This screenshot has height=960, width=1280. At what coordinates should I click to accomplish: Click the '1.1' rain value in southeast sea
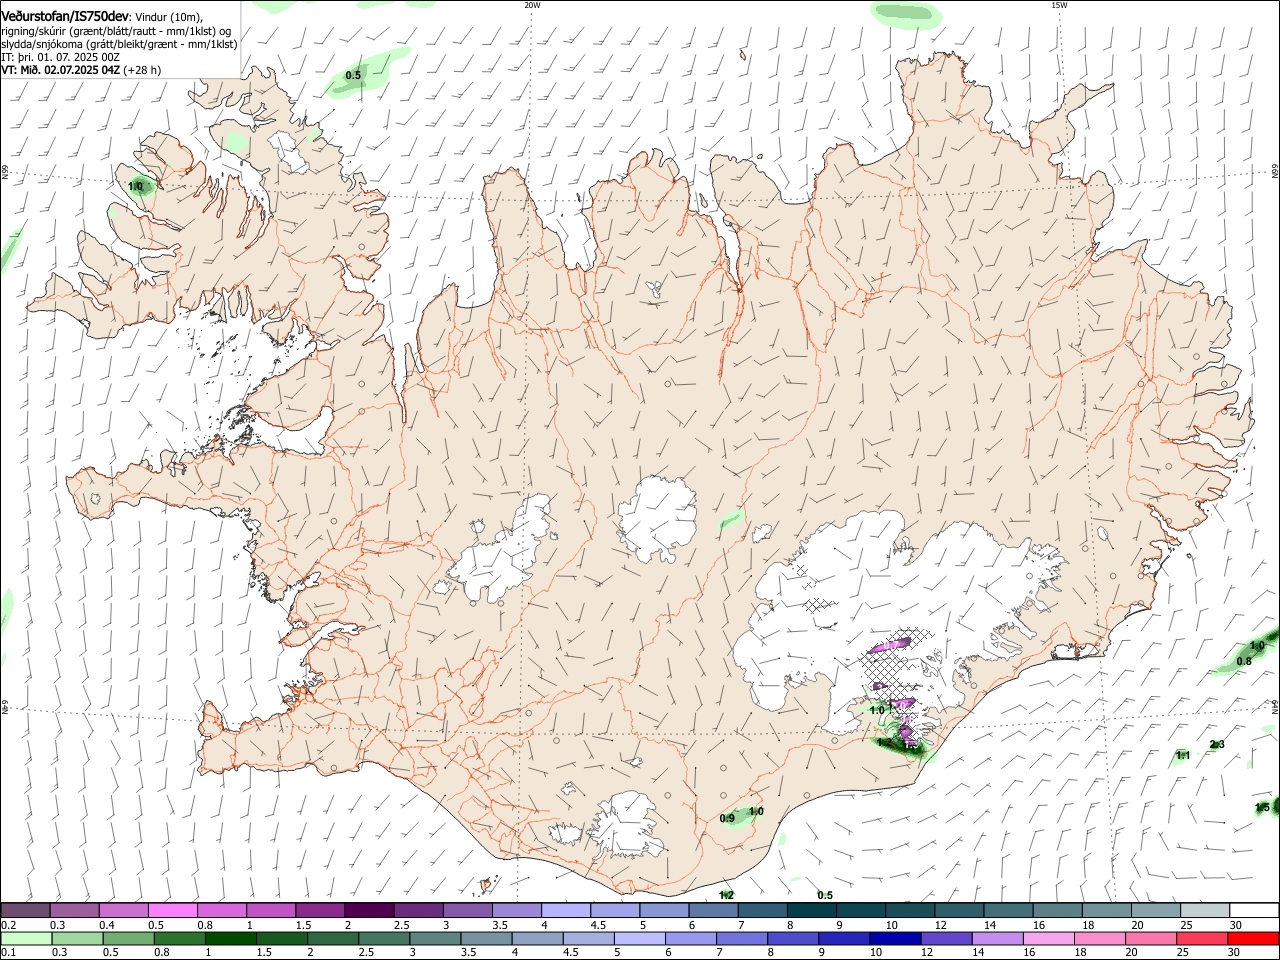1182,756
